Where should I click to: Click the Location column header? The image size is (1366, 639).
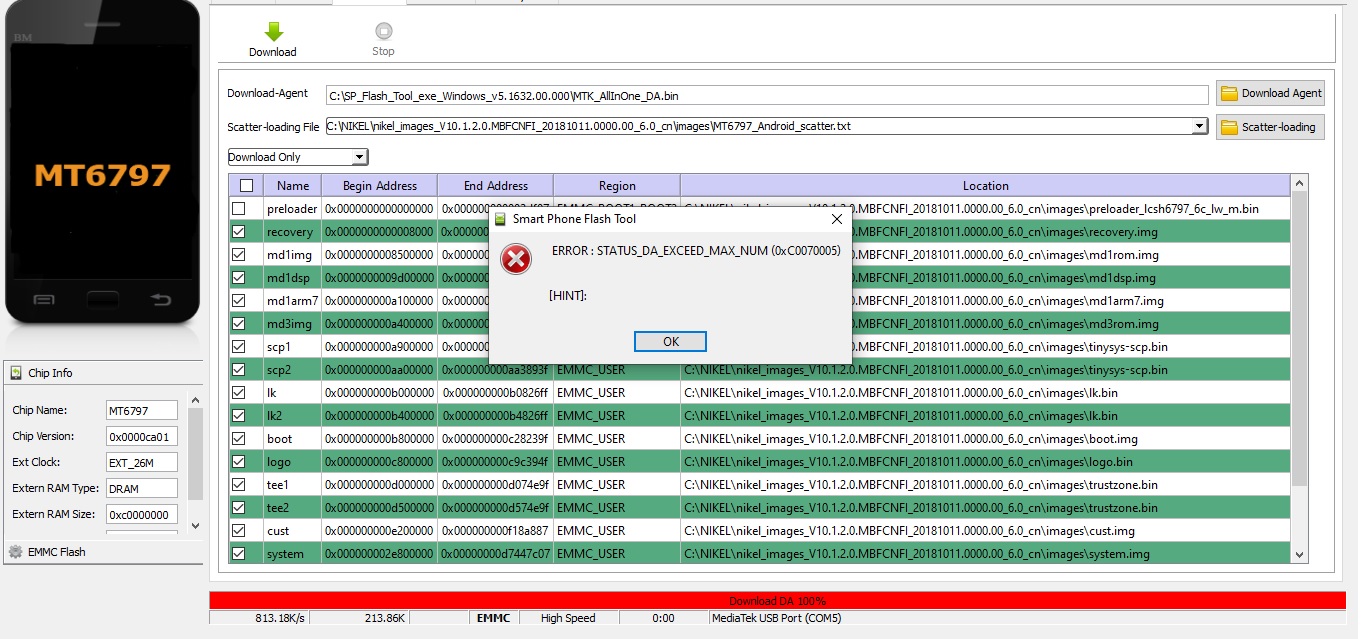click(985, 186)
